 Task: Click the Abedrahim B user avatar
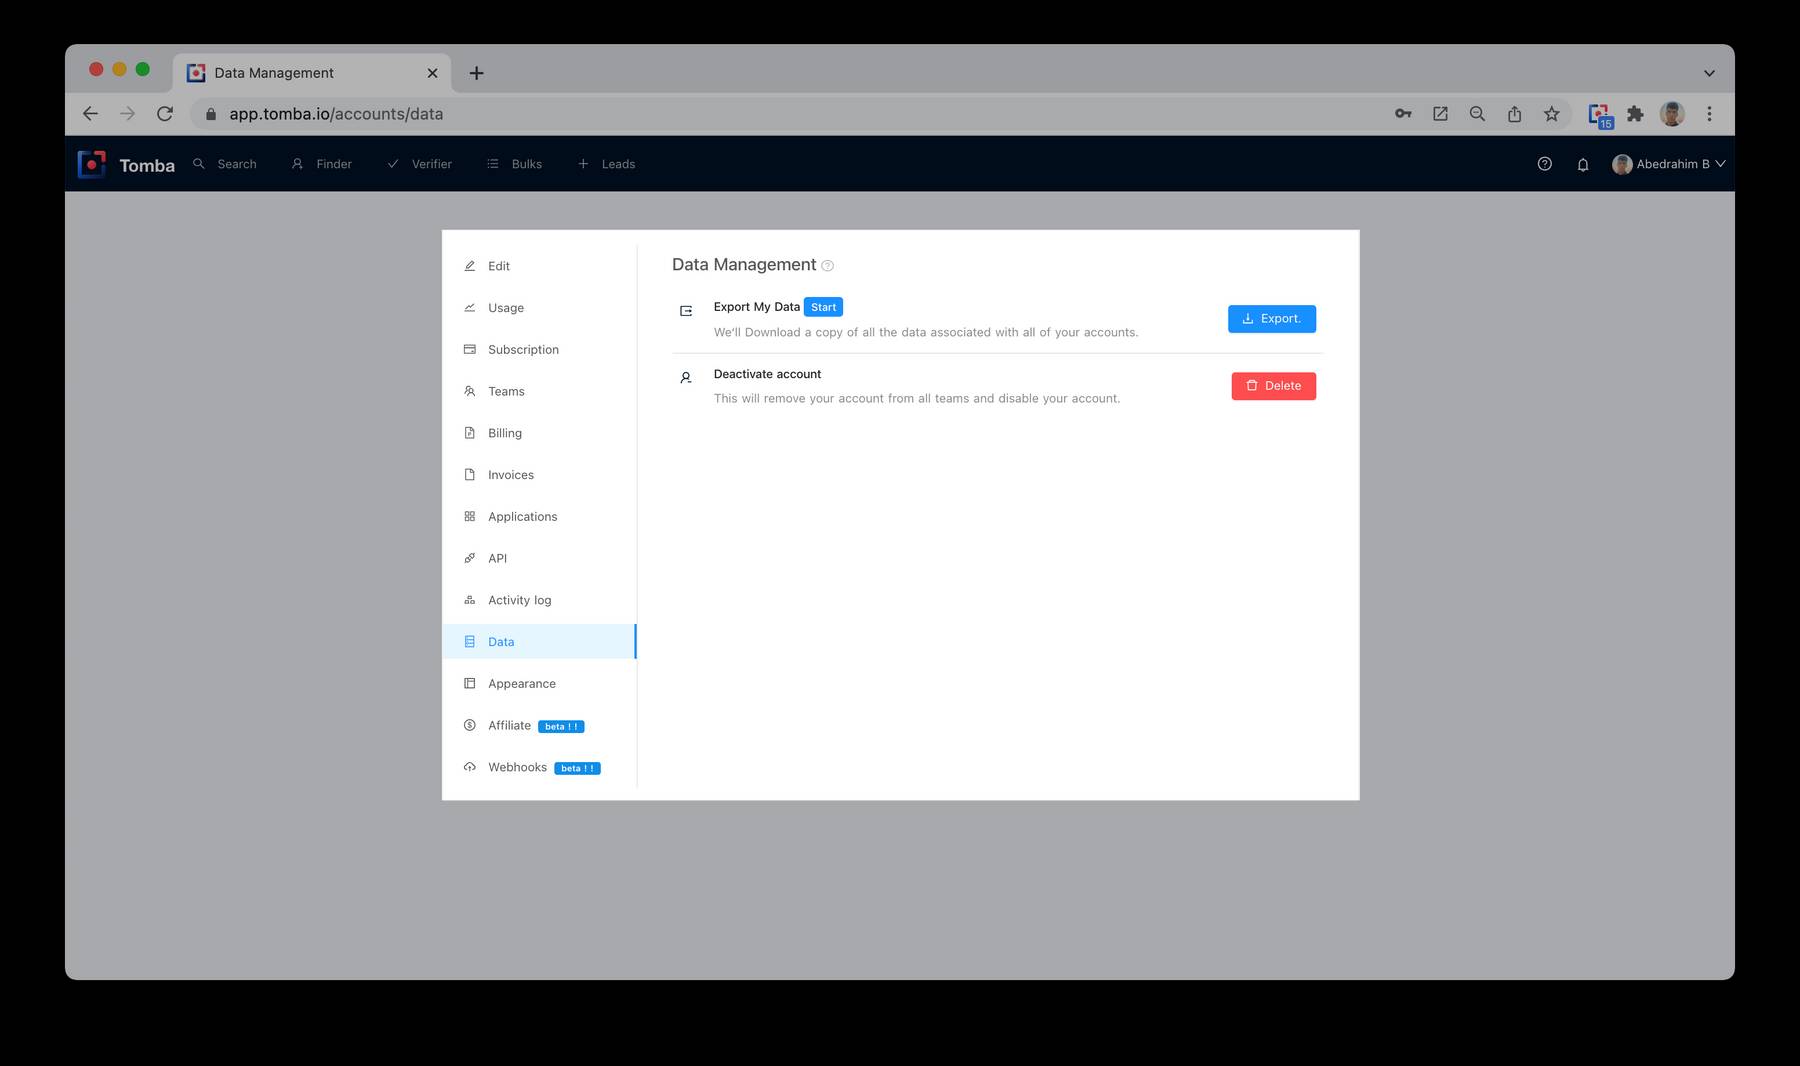(x=1622, y=164)
